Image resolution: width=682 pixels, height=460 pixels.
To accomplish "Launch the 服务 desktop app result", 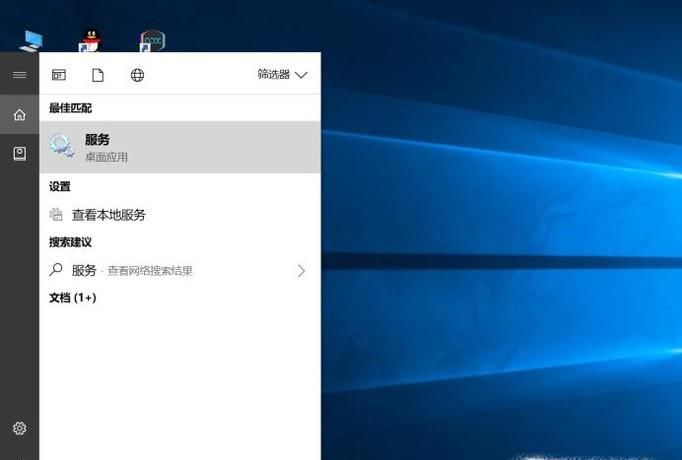I will (180, 147).
